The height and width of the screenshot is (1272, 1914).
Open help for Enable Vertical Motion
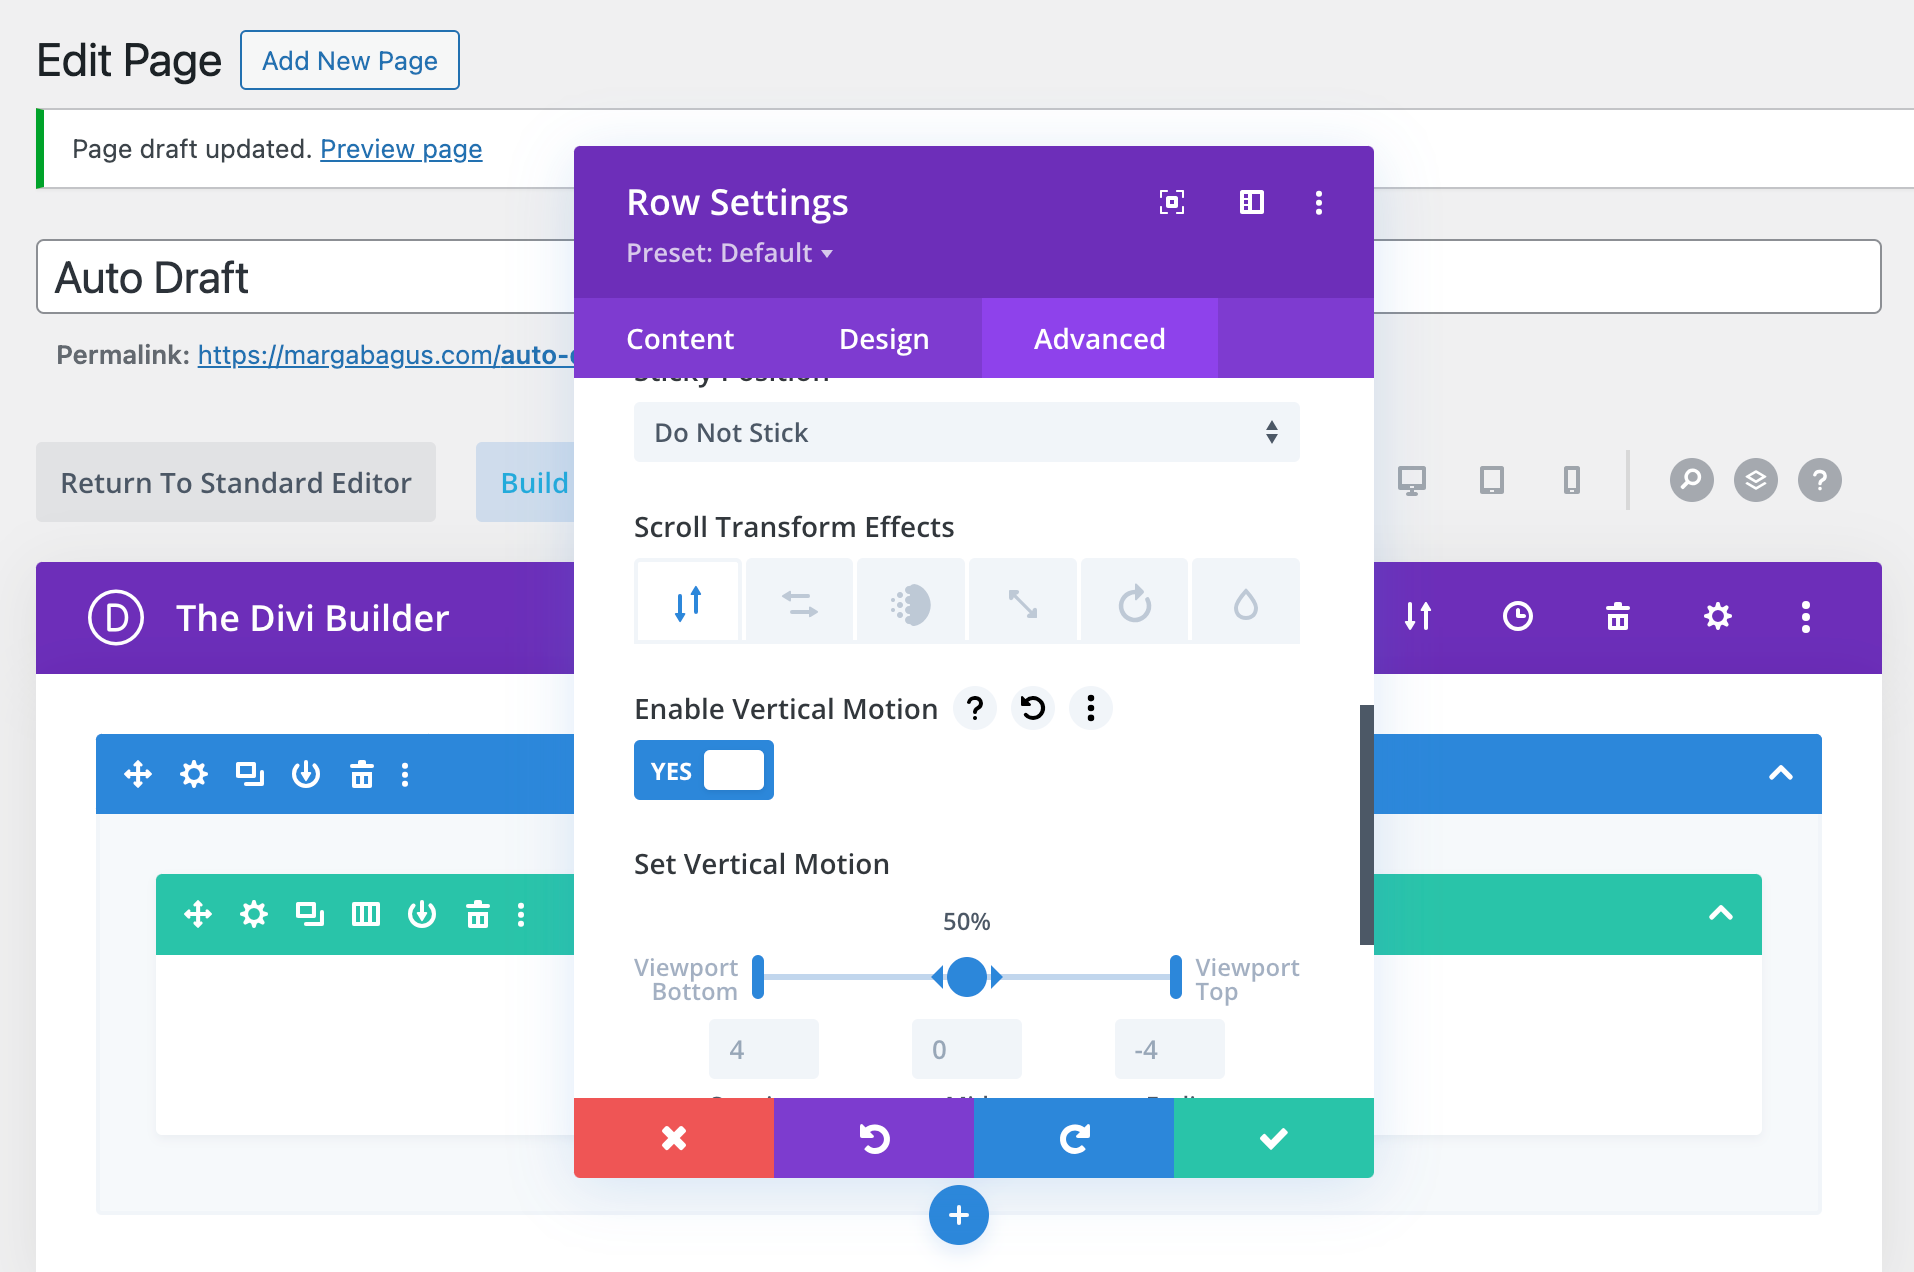point(975,709)
